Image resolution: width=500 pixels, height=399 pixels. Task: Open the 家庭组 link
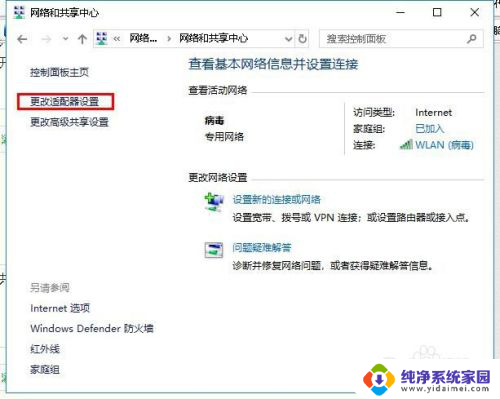[x=45, y=369]
